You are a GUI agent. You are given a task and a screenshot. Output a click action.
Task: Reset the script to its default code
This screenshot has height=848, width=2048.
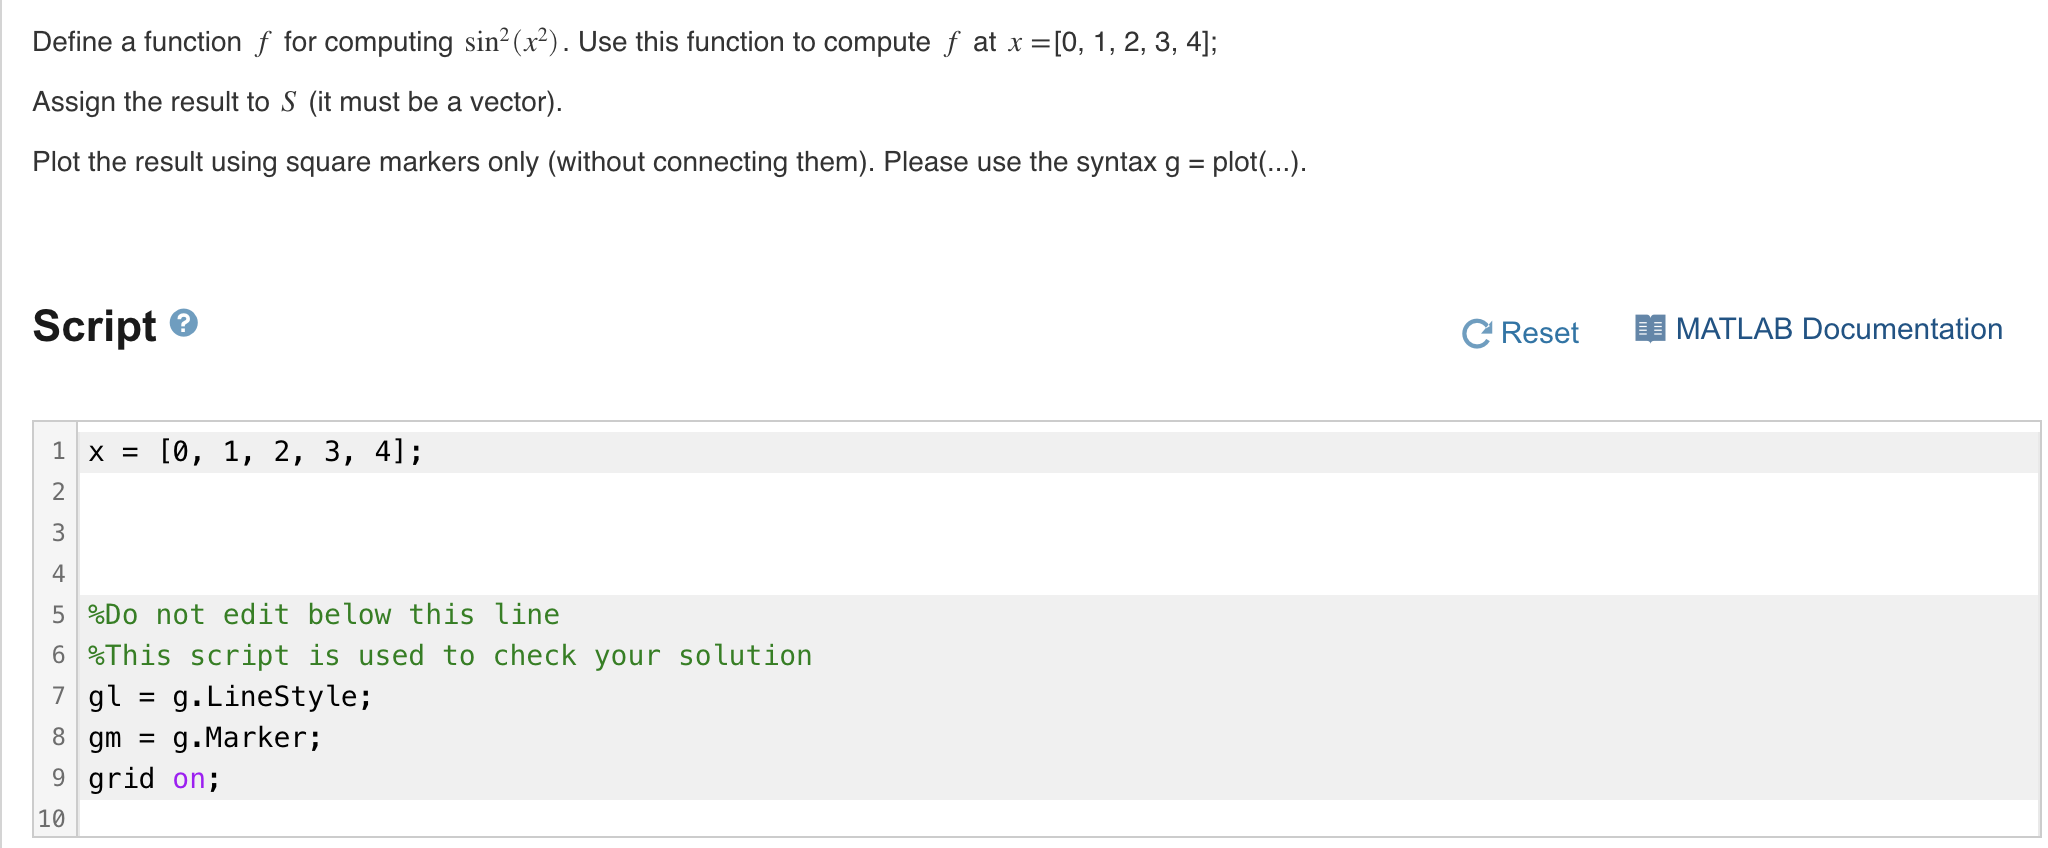pyautogui.click(x=1537, y=332)
